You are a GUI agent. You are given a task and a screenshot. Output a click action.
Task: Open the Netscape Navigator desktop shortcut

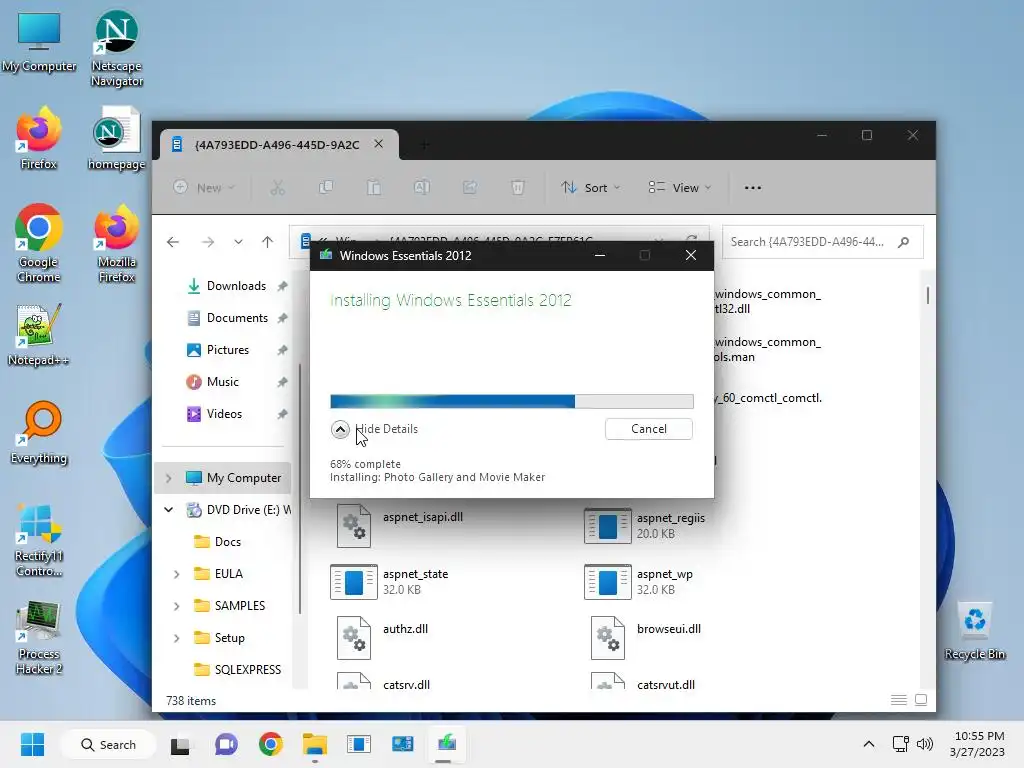[116, 48]
